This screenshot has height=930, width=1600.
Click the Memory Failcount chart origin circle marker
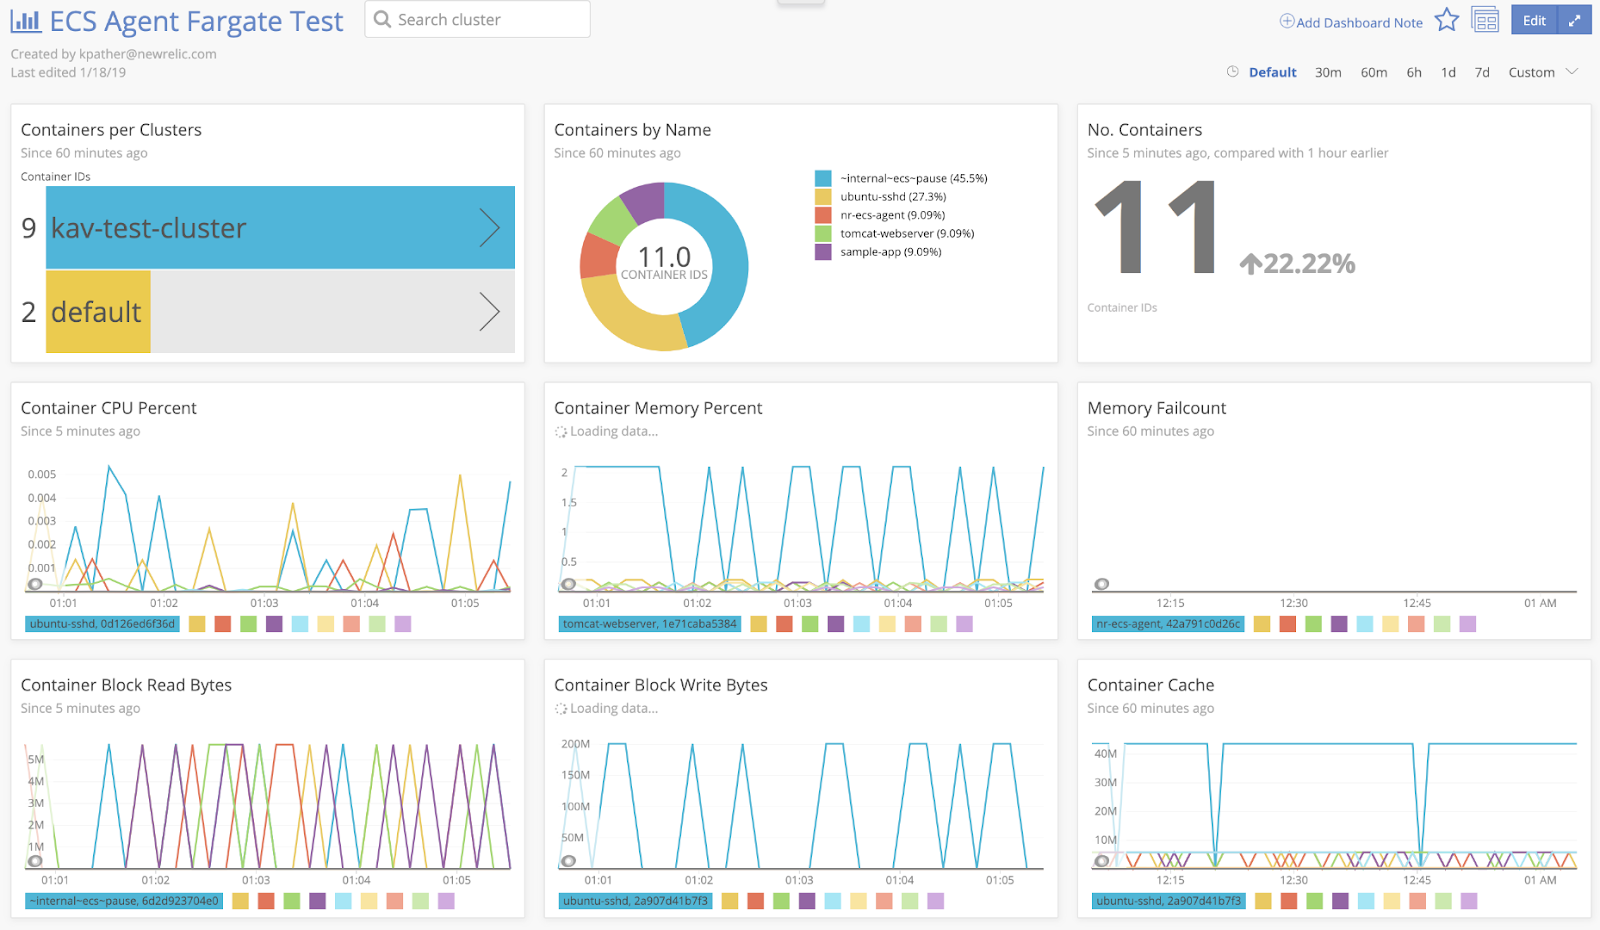click(x=1102, y=584)
